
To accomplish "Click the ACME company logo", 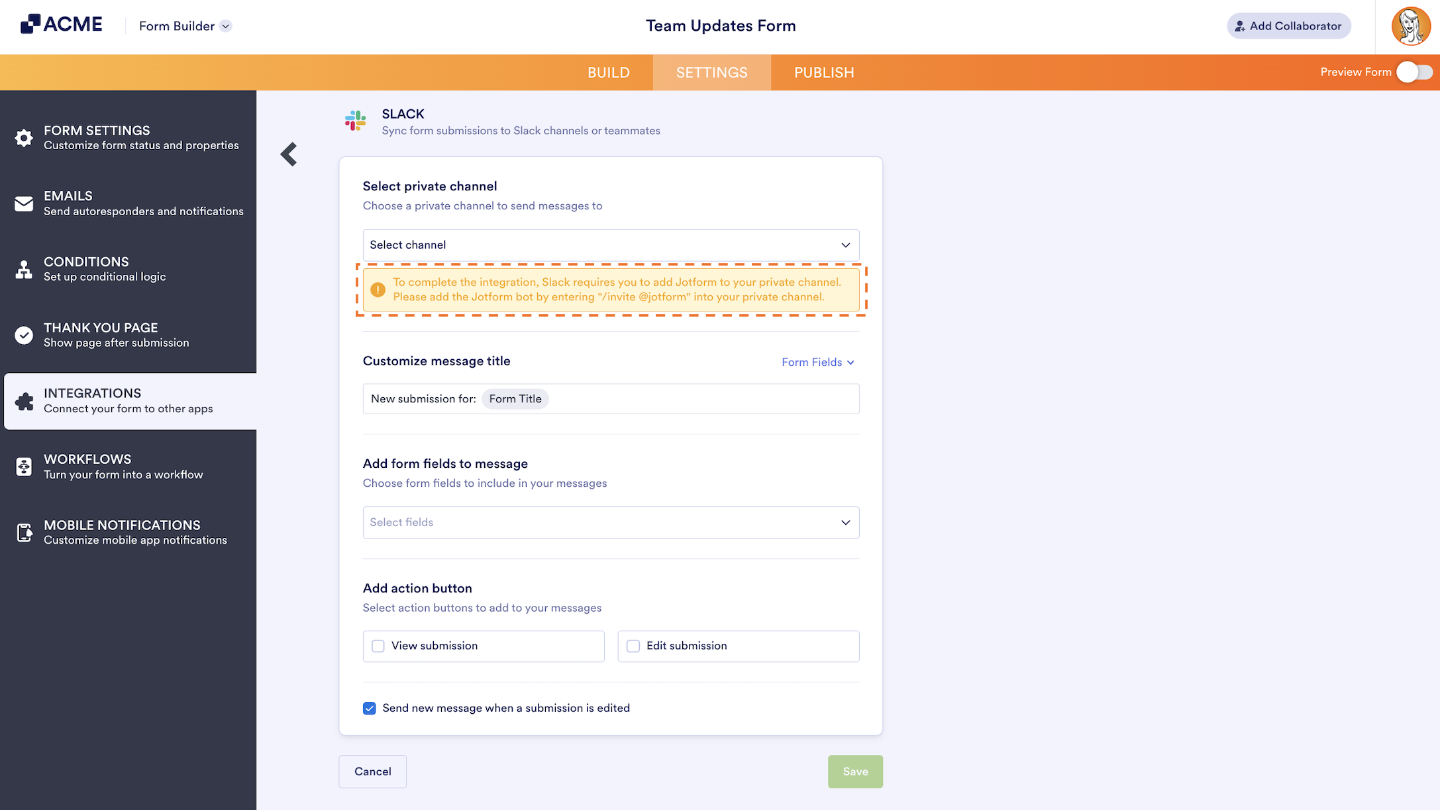I will pyautogui.click(x=62, y=24).
